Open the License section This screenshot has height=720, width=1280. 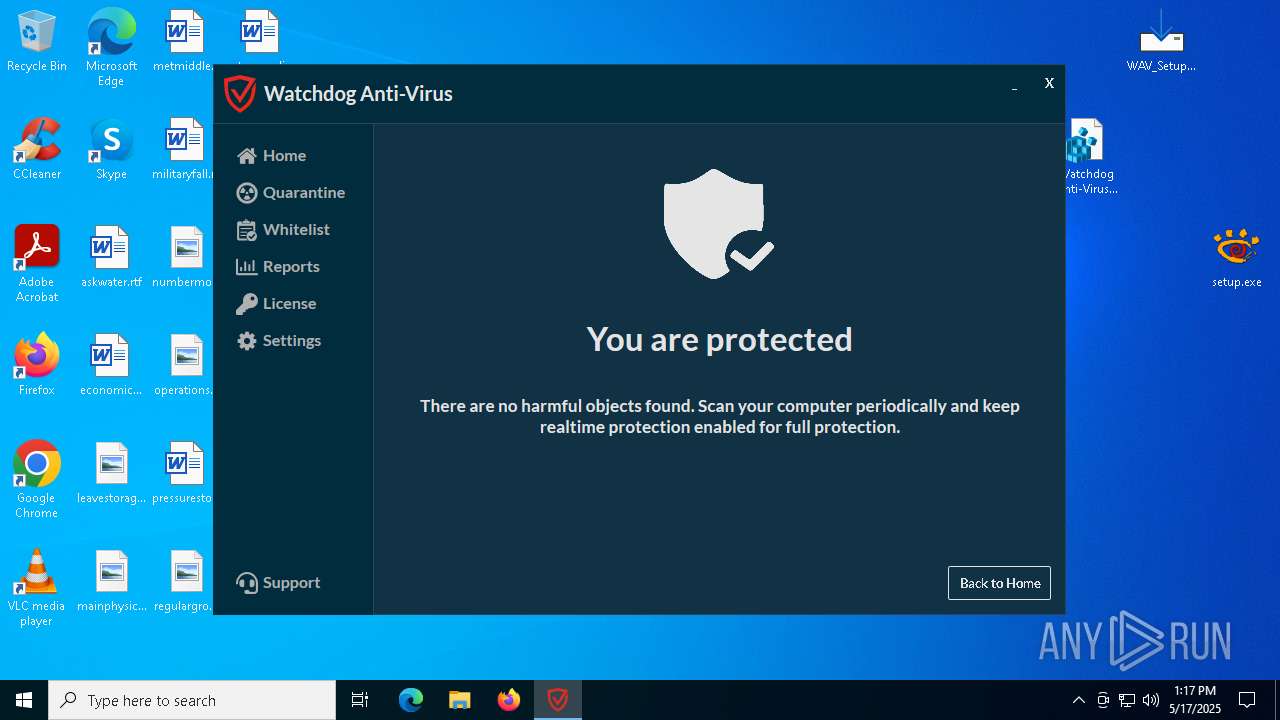pyautogui.click(x=276, y=304)
